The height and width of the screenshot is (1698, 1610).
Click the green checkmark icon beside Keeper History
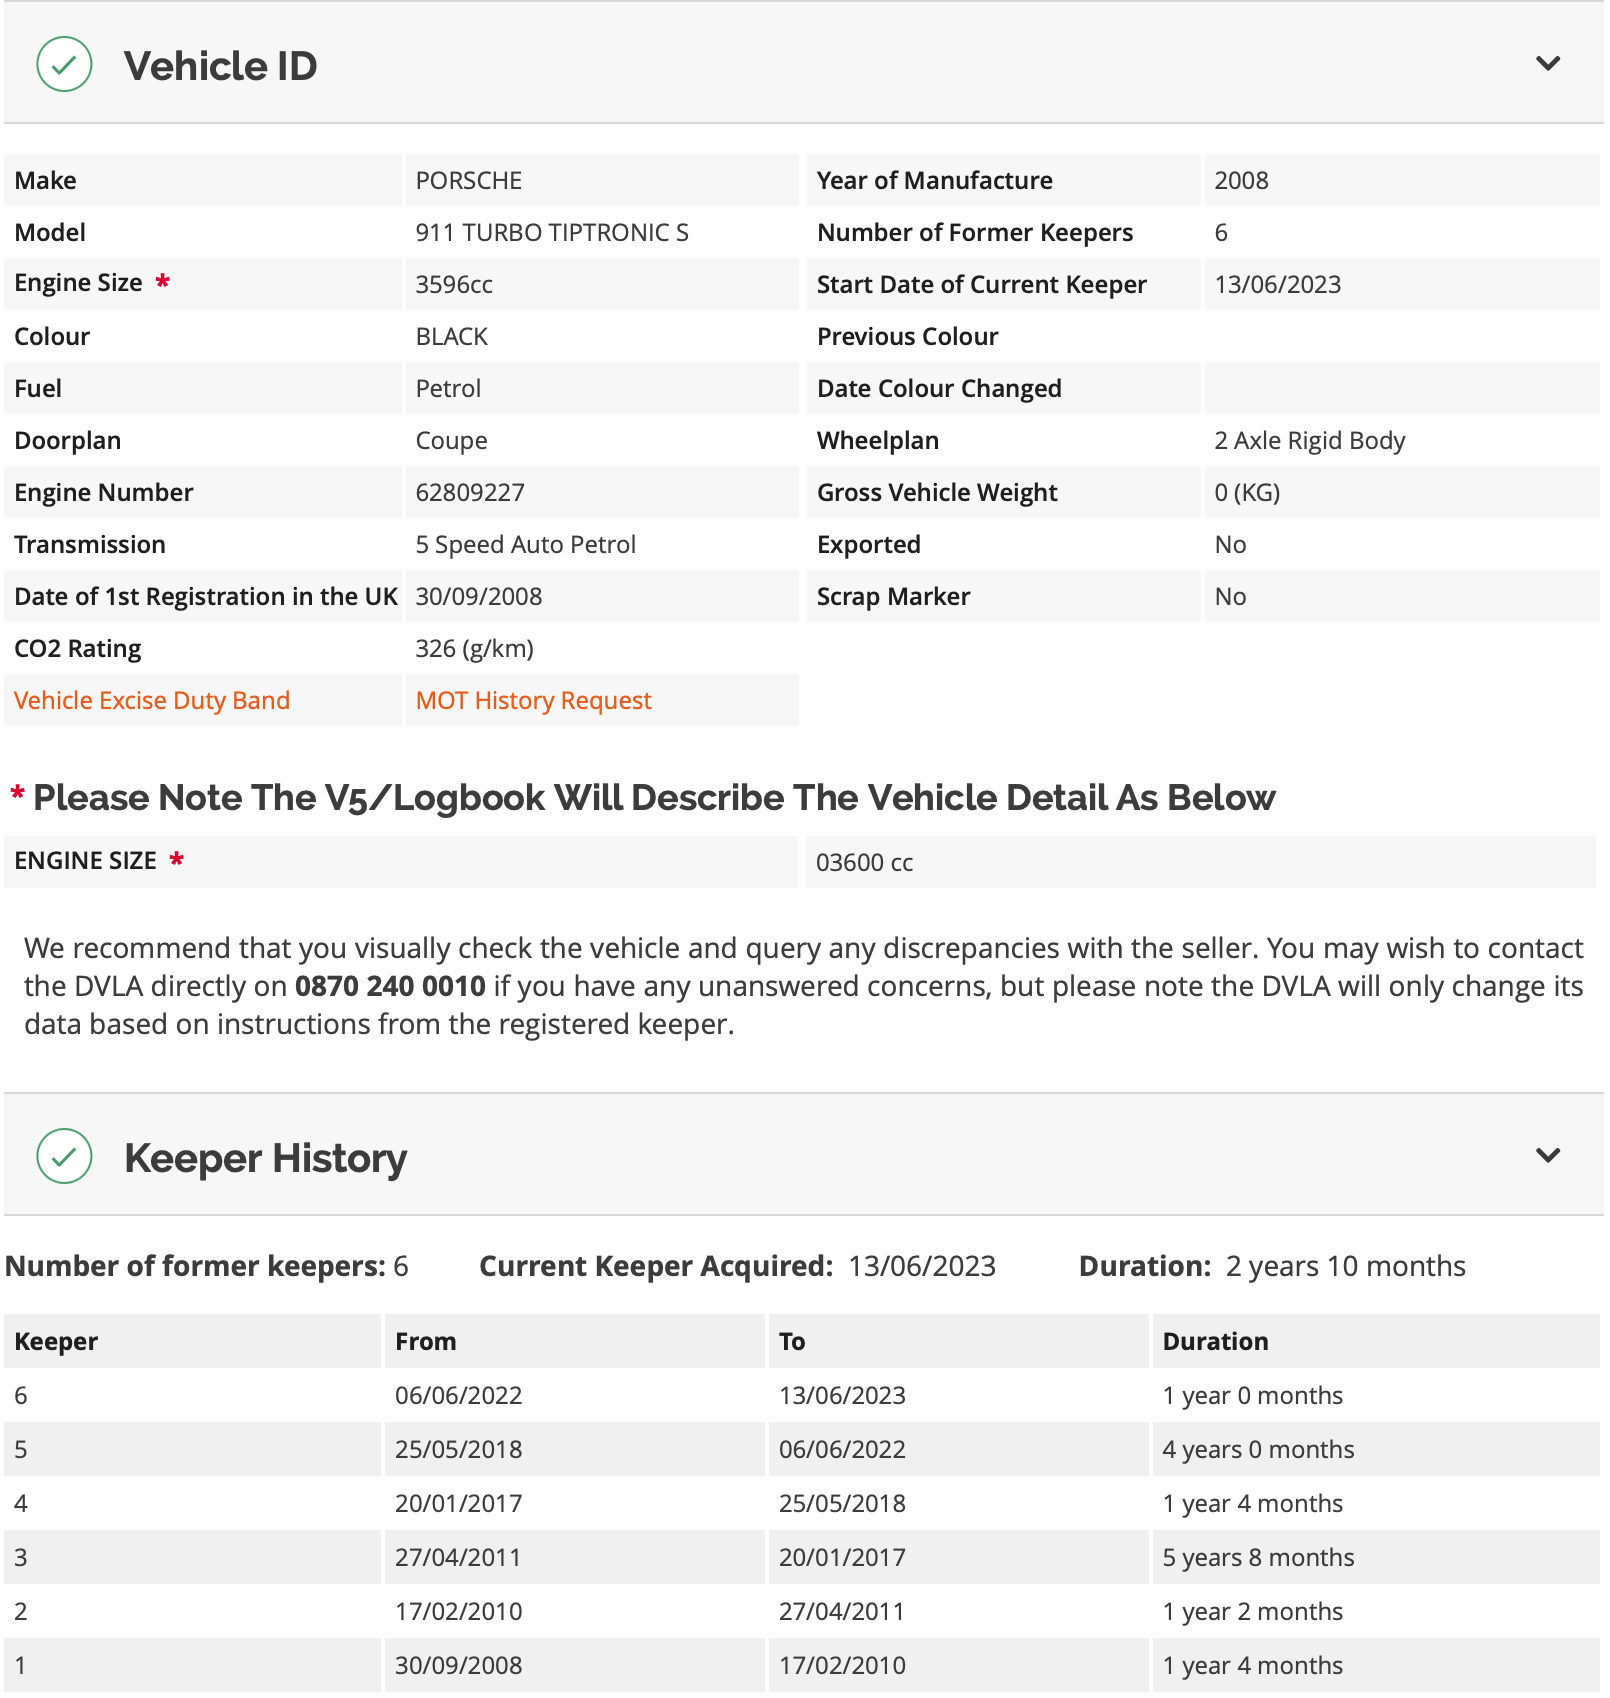click(64, 1157)
